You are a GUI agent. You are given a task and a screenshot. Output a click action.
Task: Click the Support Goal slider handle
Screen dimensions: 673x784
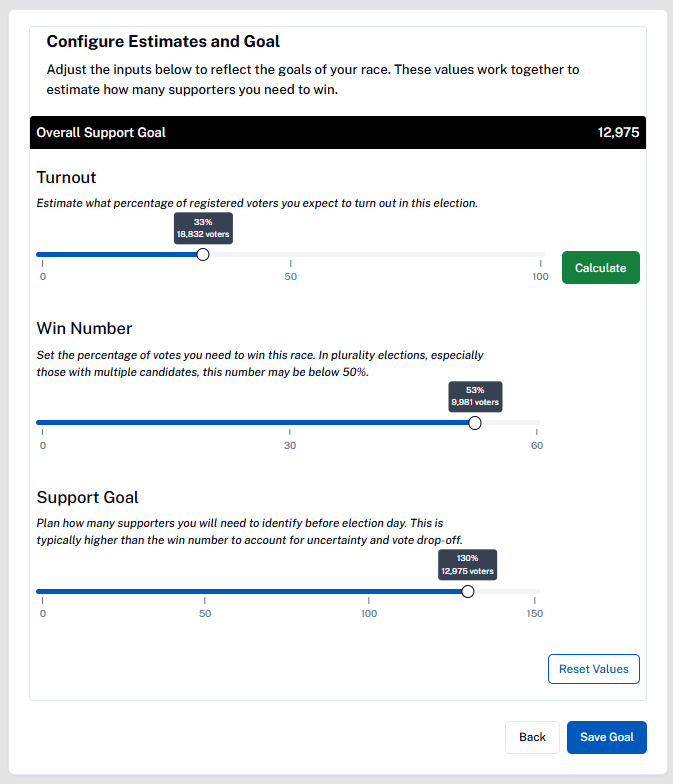point(468,592)
